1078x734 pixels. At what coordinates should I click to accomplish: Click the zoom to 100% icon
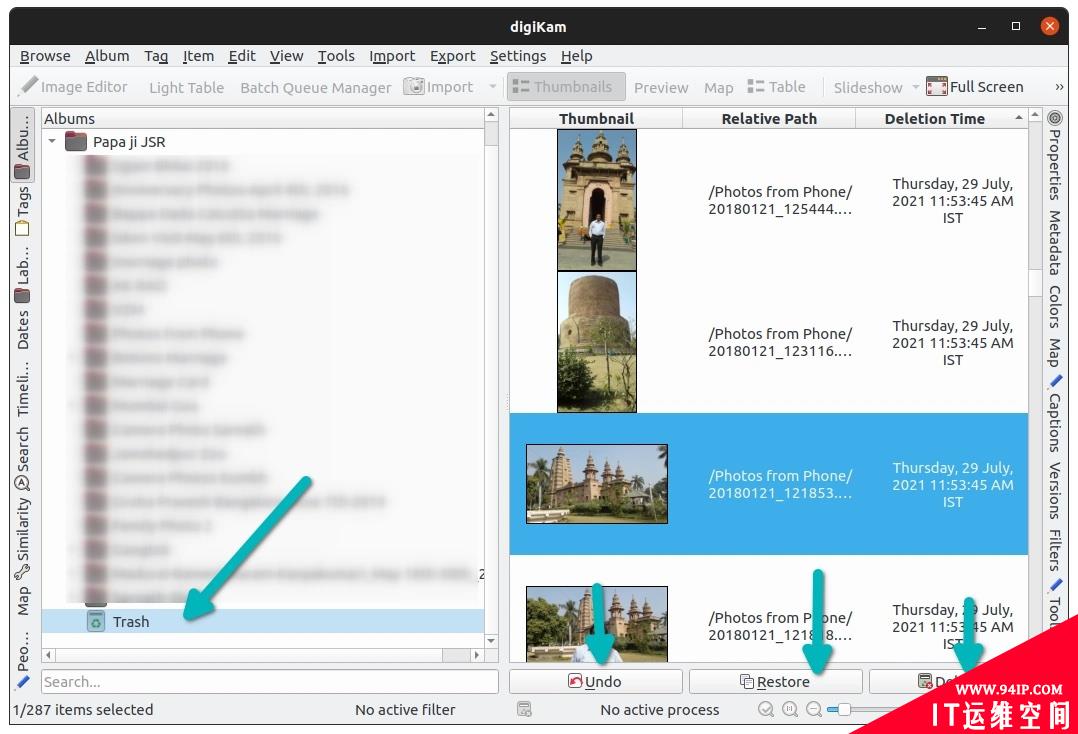790,709
